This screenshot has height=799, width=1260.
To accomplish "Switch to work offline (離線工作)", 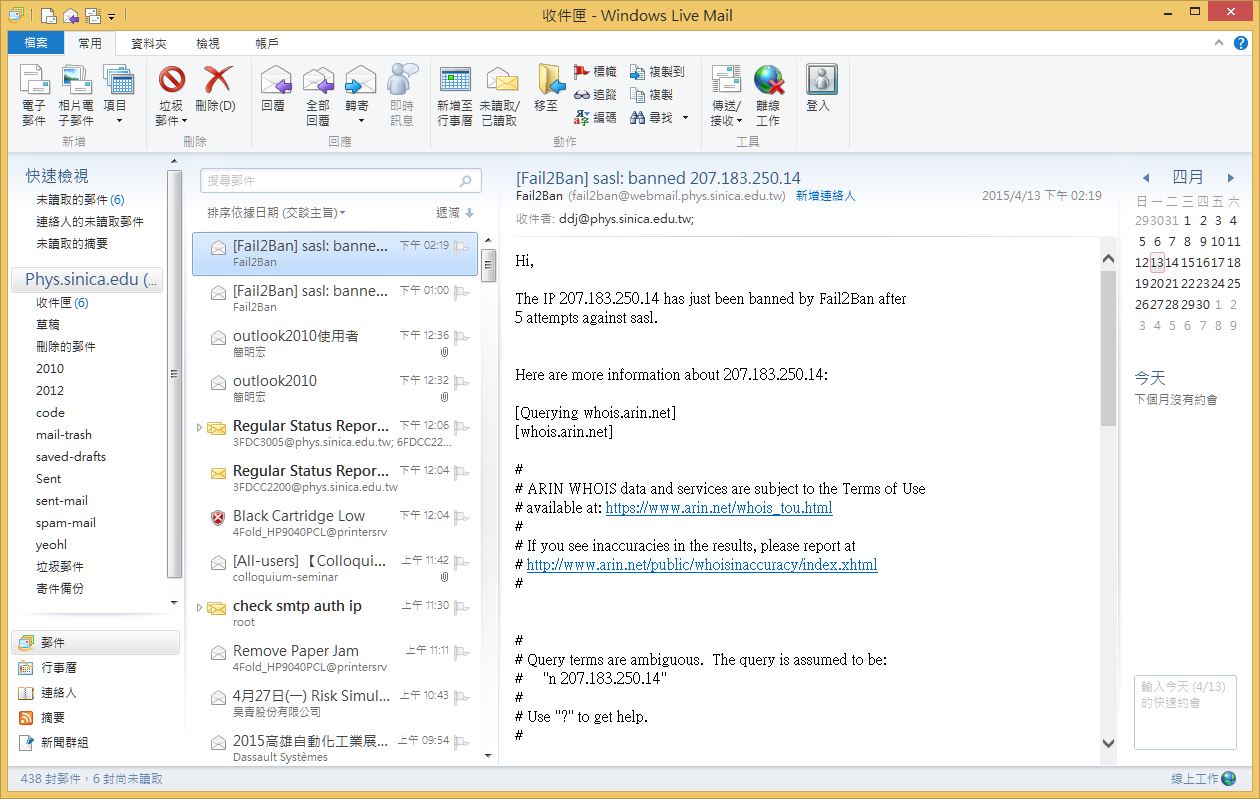I will click(768, 95).
